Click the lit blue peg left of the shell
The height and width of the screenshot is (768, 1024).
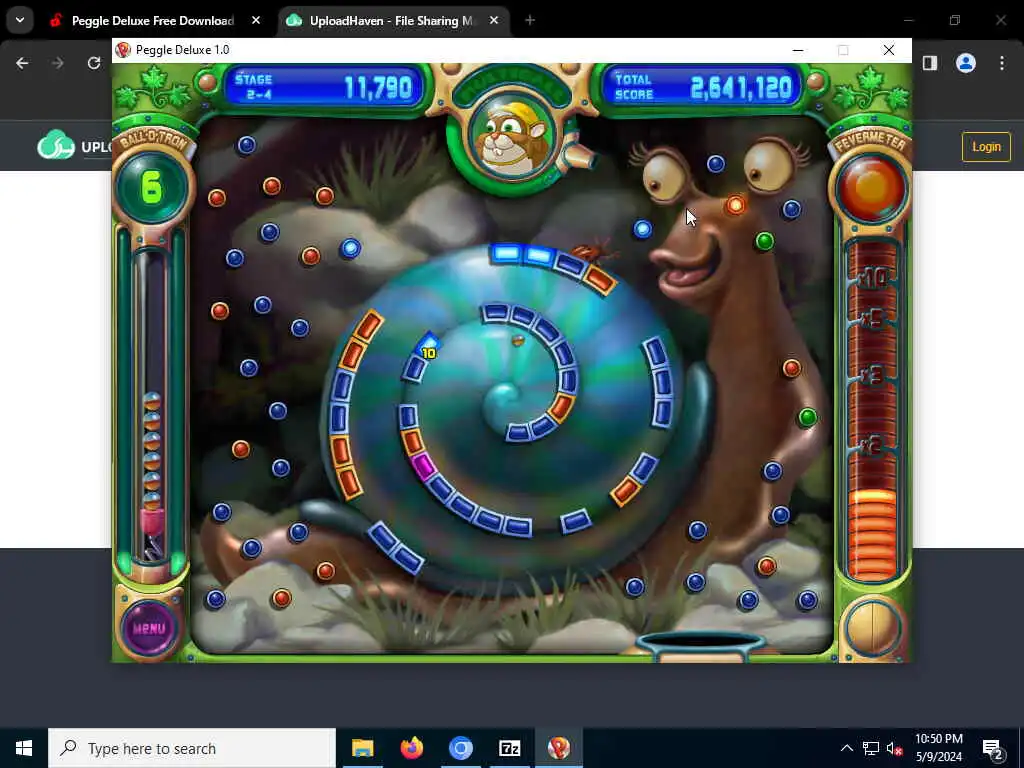pos(350,248)
